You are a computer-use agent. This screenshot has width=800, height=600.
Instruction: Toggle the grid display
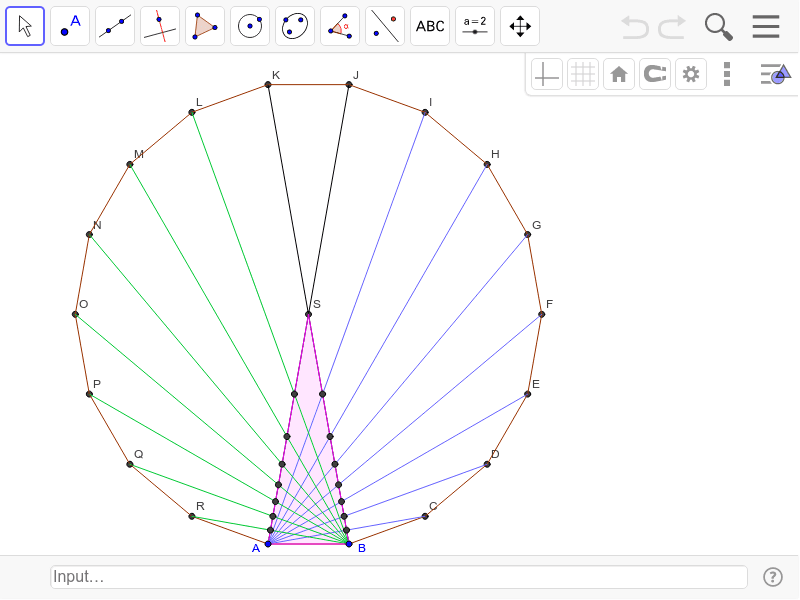pos(583,73)
